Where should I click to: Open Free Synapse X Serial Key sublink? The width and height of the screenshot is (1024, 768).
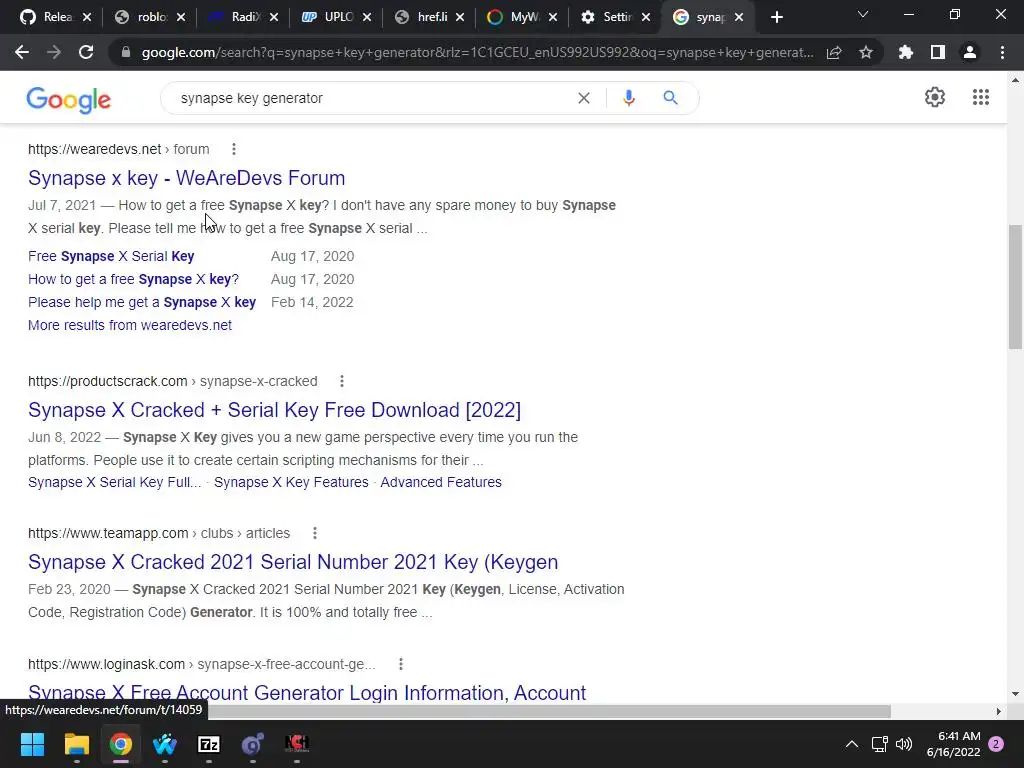tap(111, 256)
